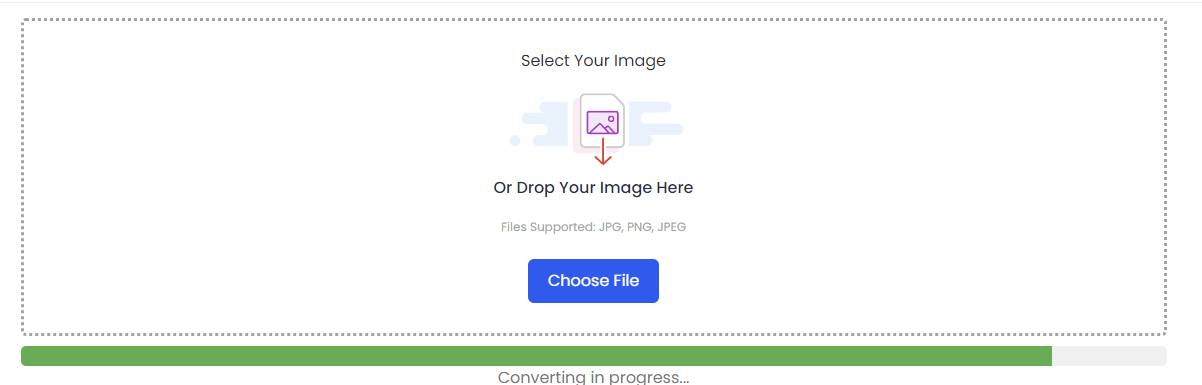Click the grey unfilled end of progress bar
1202x385 pixels.
[x=1109, y=356]
